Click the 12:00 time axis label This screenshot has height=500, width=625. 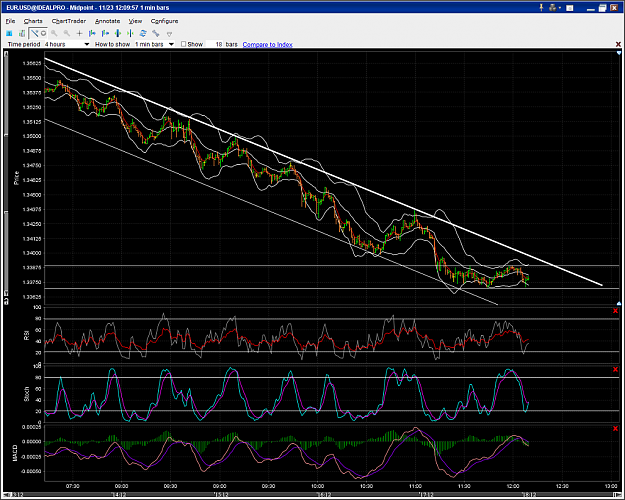click(x=513, y=486)
